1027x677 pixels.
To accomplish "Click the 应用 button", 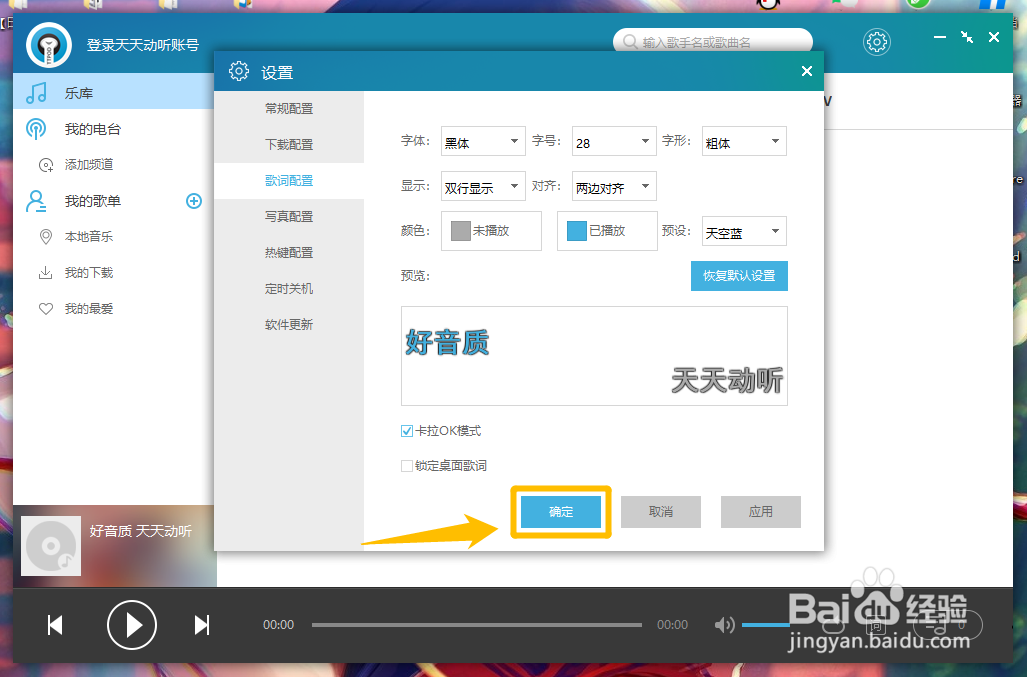I will point(760,511).
